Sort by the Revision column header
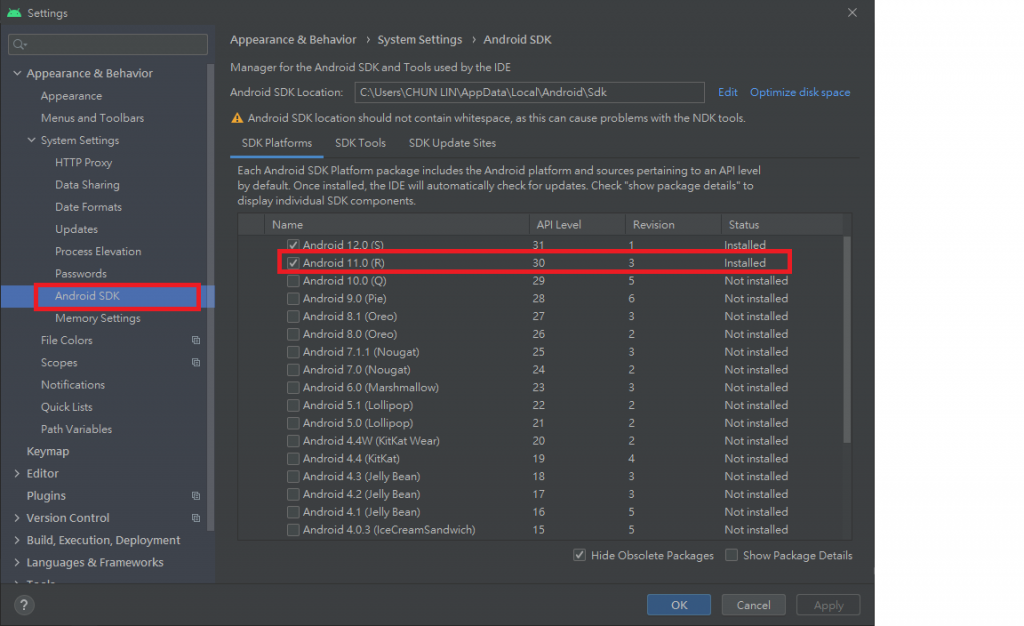The width and height of the screenshot is (1024, 626). click(673, 225)
